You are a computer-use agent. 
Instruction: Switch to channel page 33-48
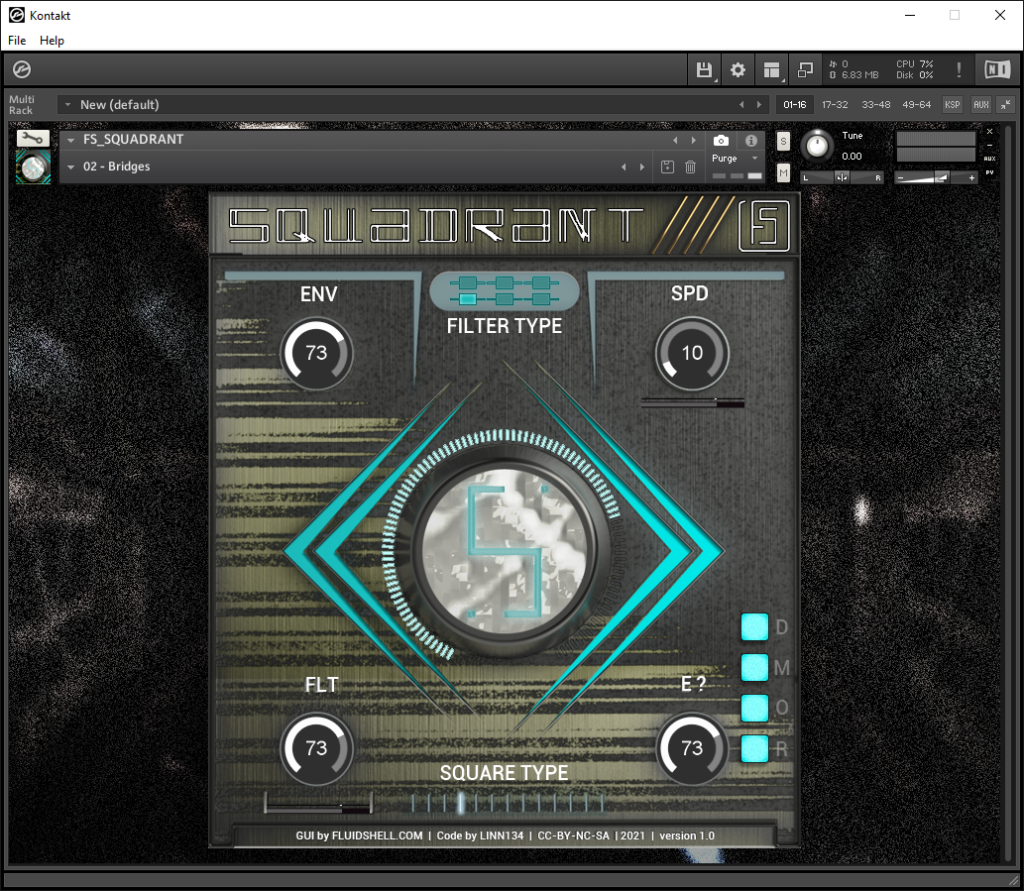[876, 105]
